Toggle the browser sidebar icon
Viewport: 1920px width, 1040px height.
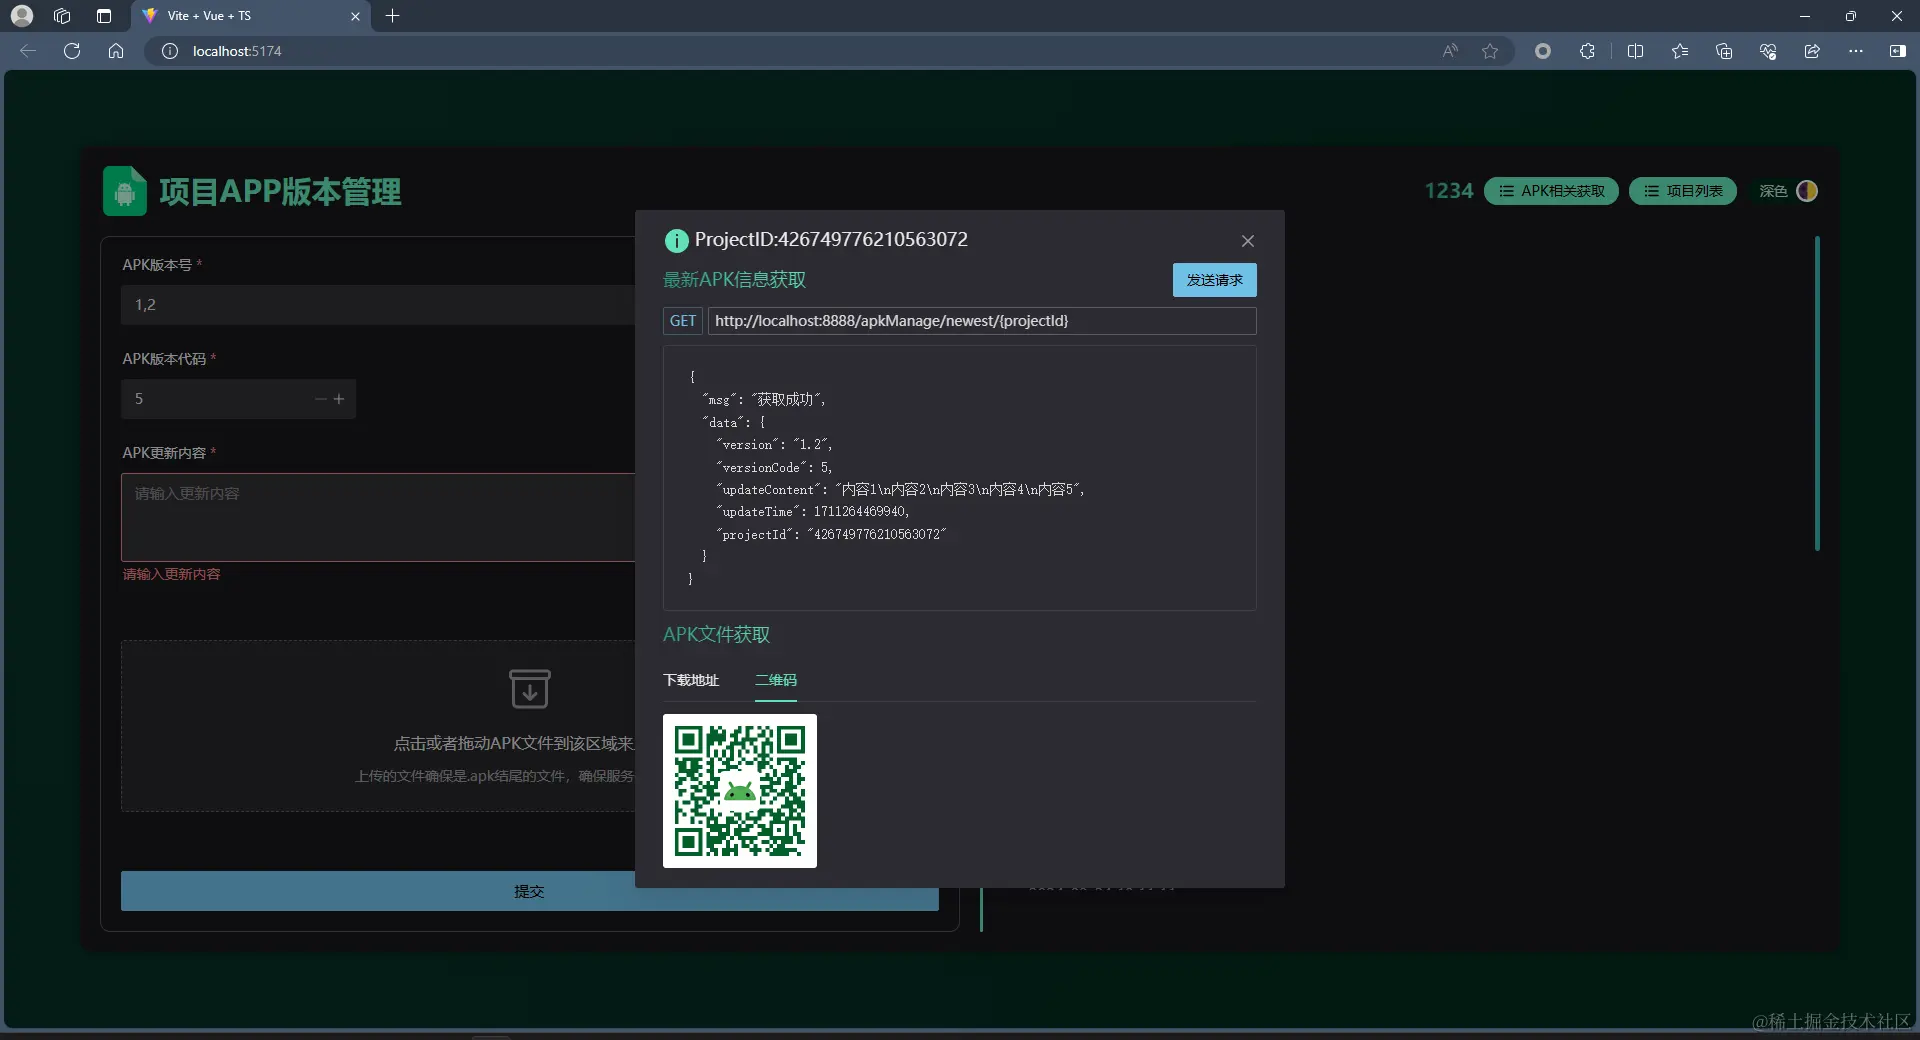coord(1898,51)
